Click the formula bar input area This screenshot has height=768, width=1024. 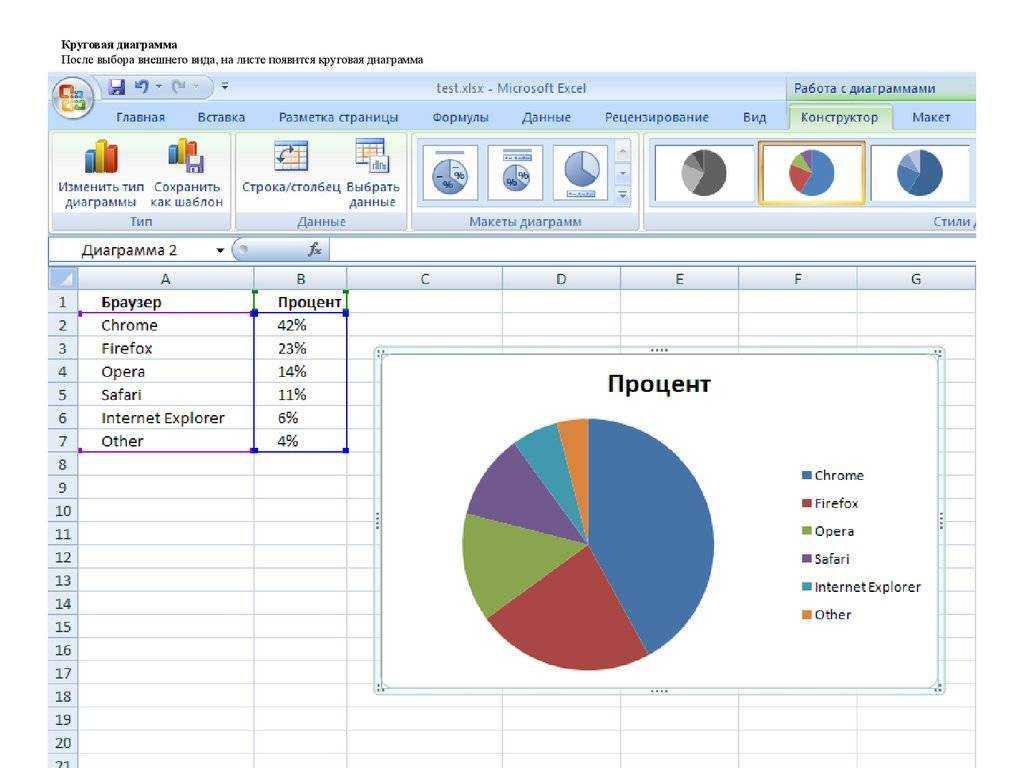(x=652, y=250)
